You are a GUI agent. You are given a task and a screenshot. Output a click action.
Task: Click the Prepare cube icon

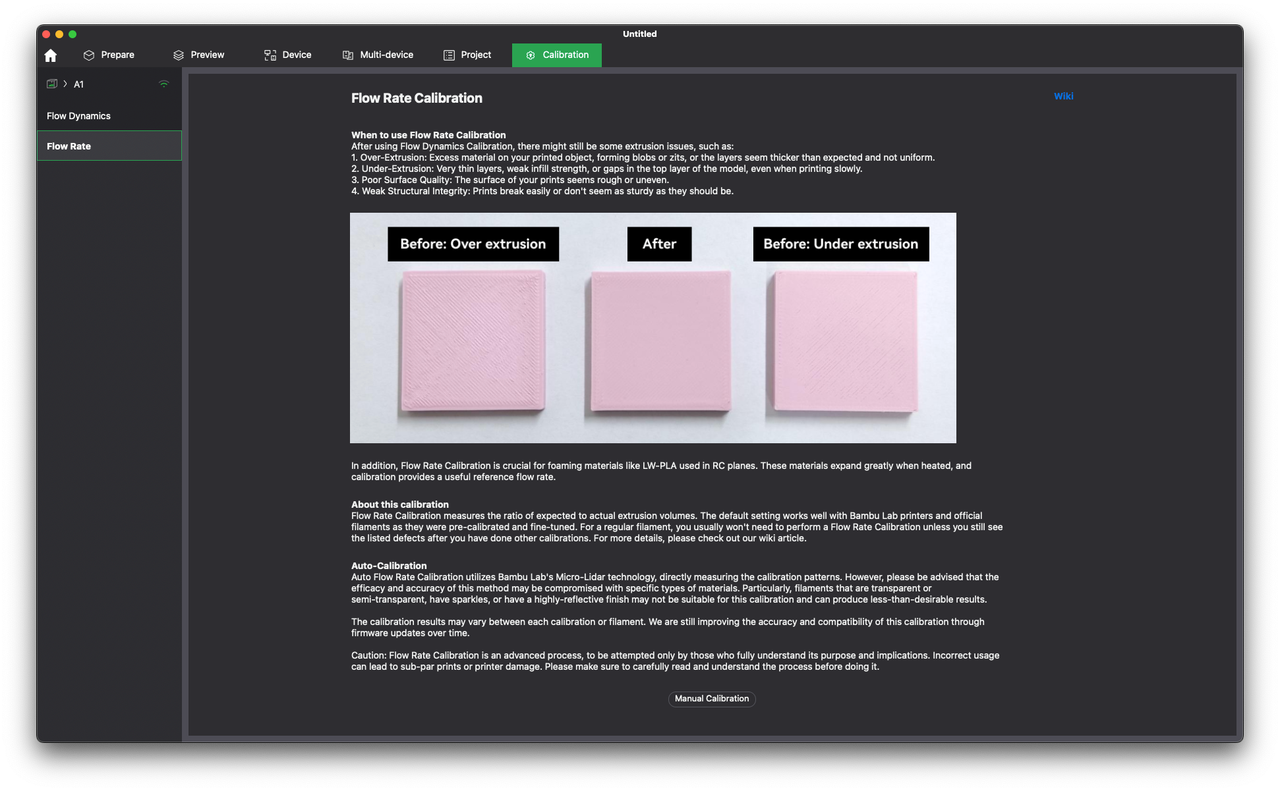(x=89, y=55)
